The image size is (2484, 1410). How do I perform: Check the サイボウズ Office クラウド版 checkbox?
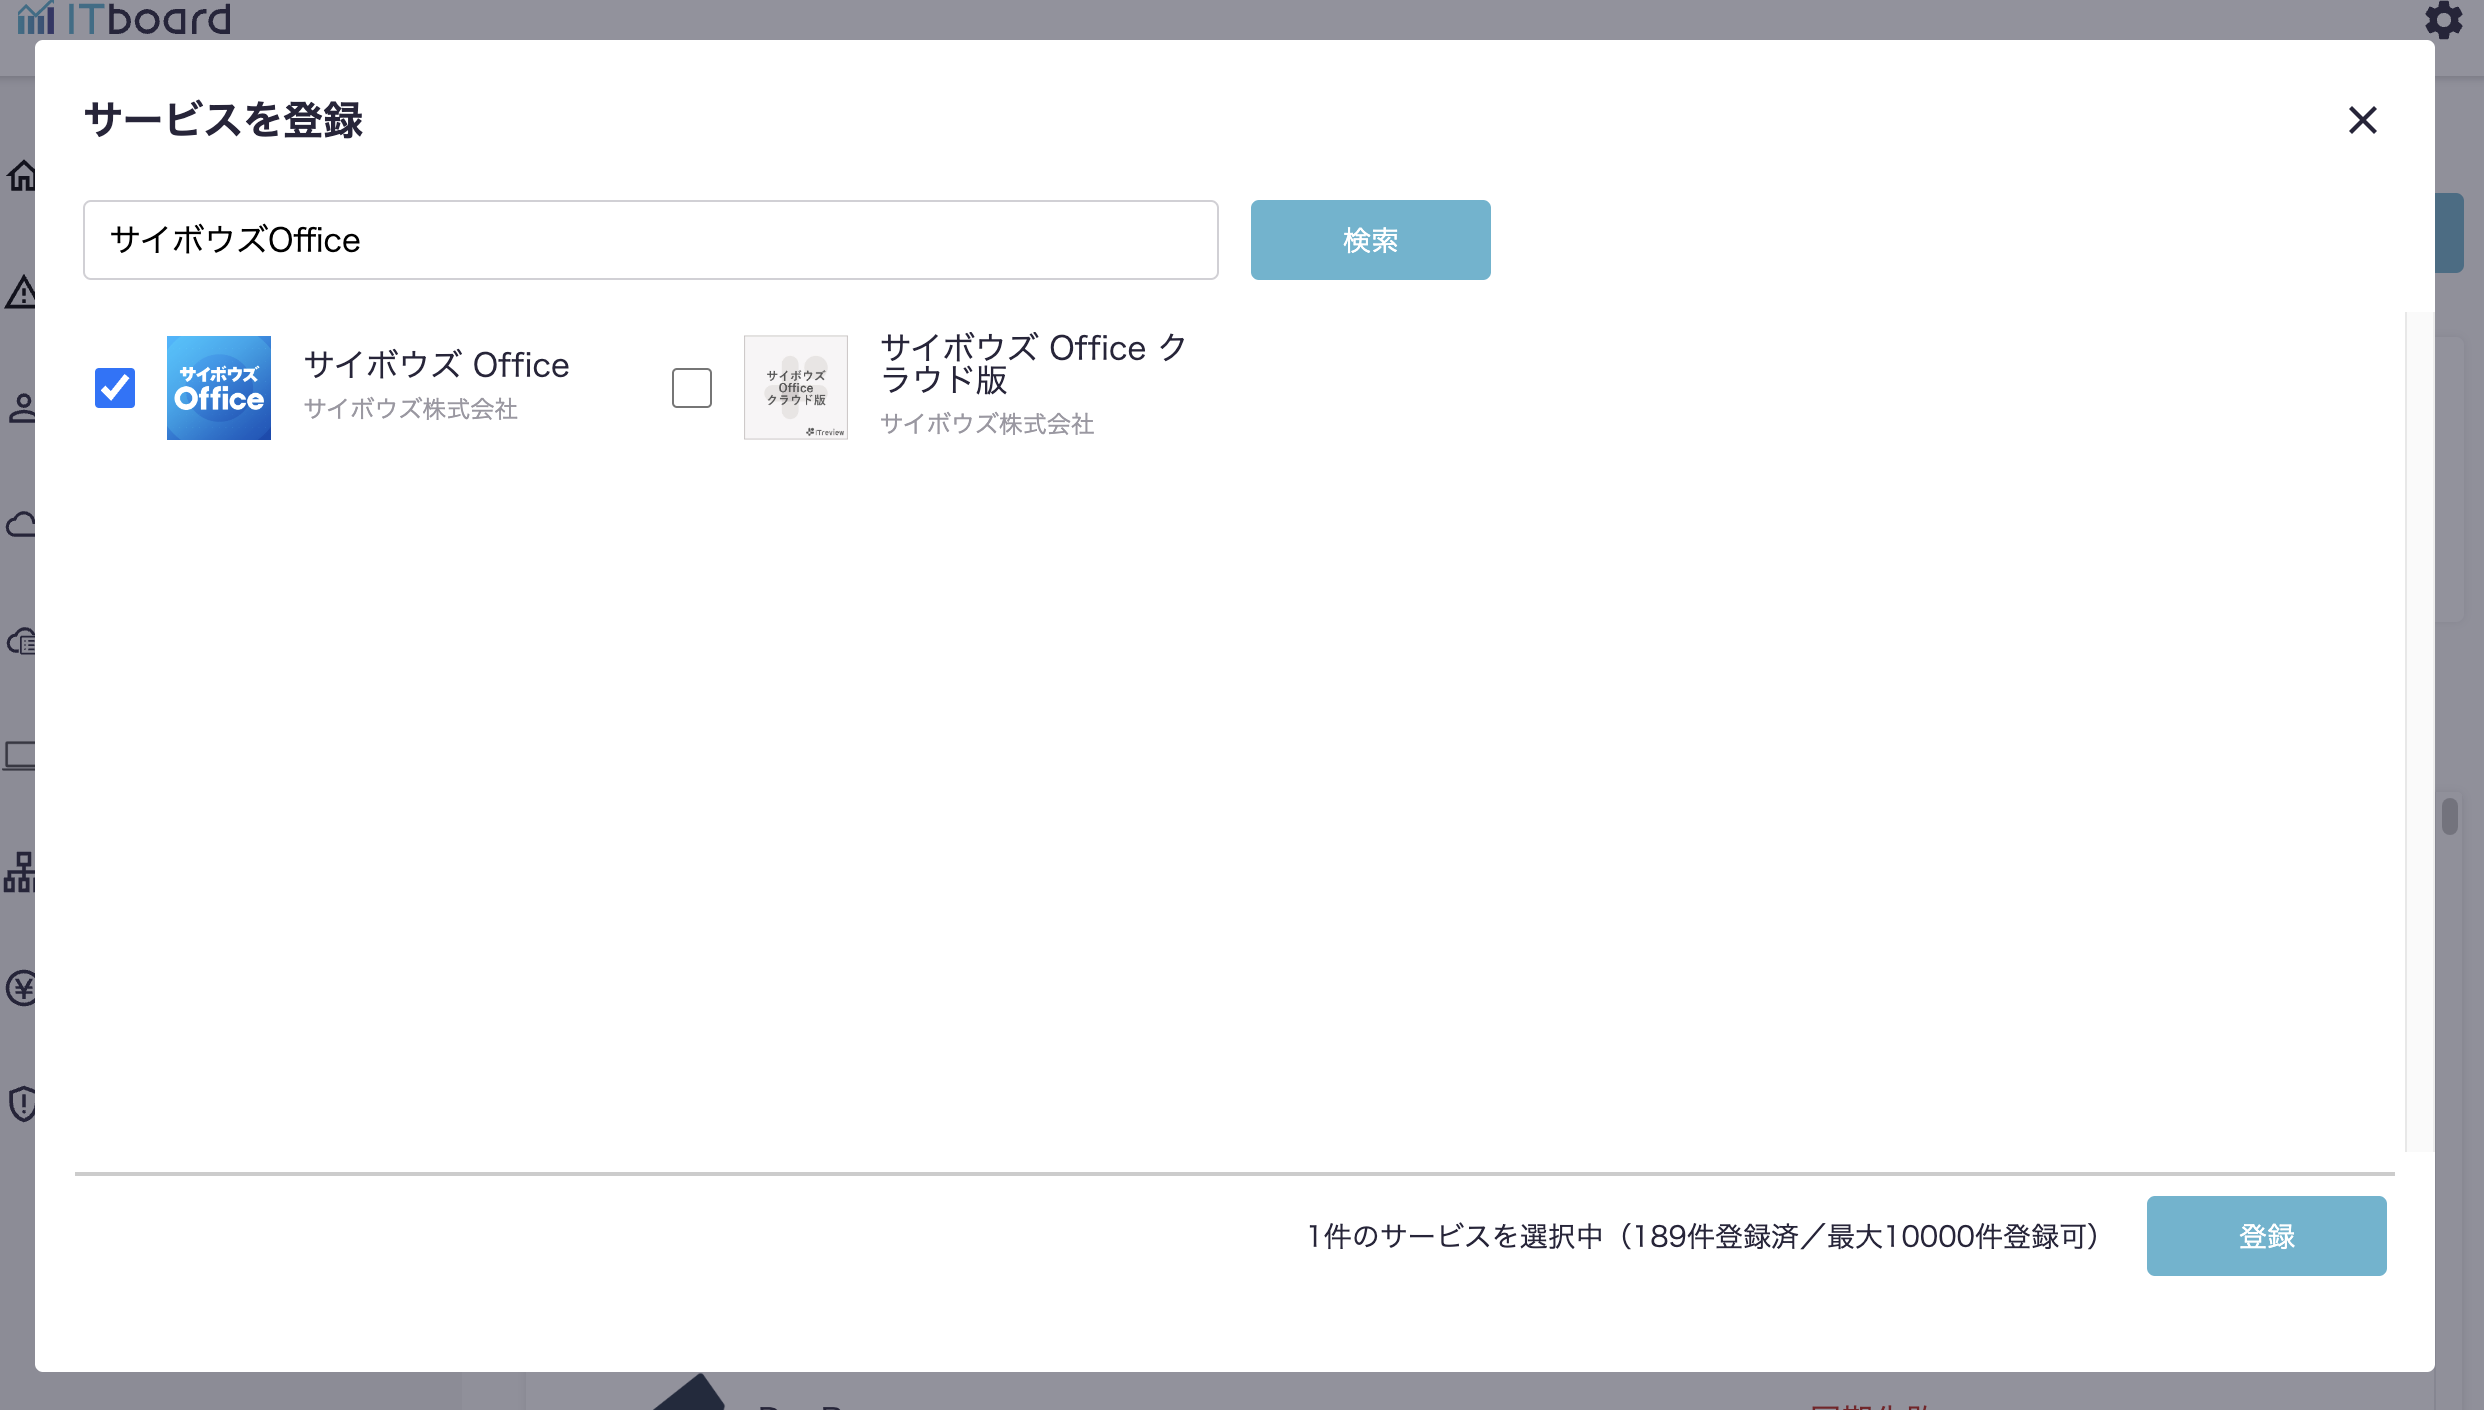(691, 388)
